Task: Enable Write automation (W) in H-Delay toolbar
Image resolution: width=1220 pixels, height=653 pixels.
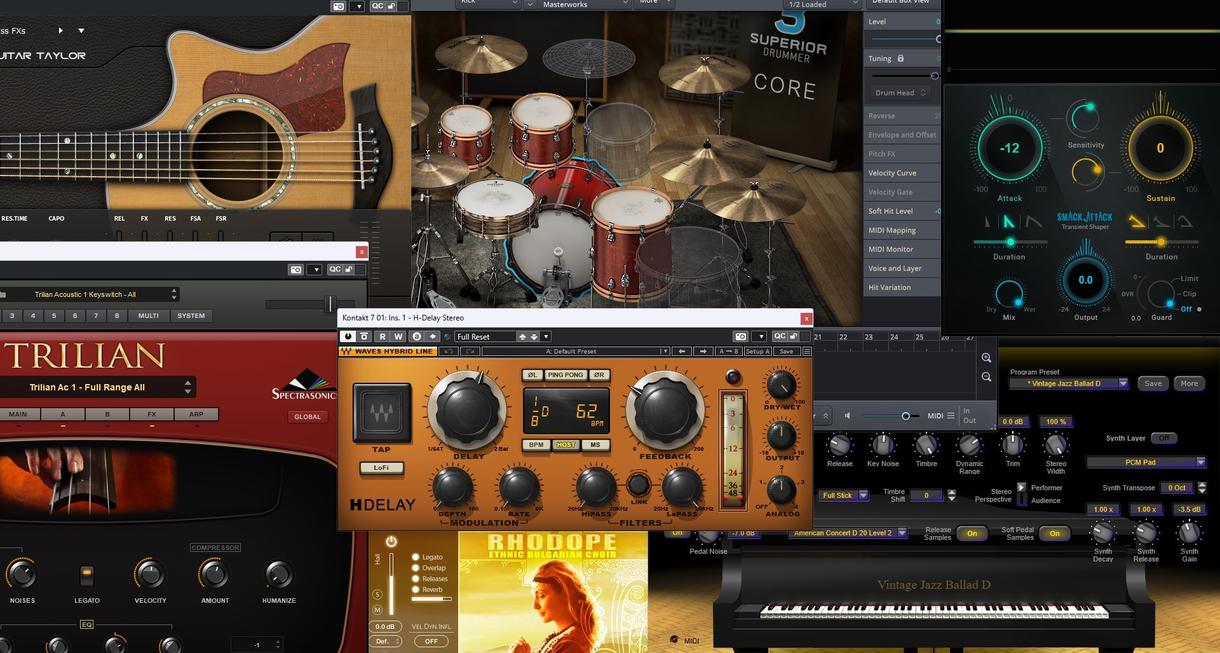Action: 398,337
